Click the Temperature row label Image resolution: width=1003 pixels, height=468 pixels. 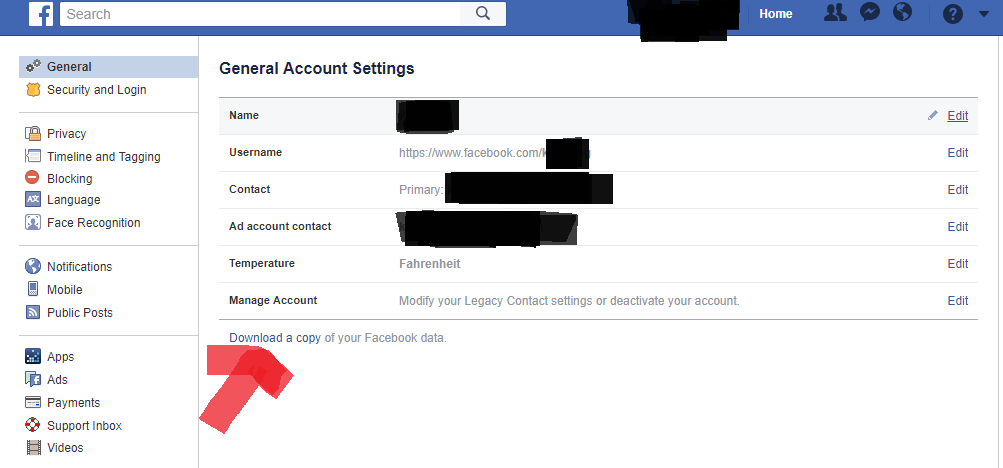(x=262, y=263)
